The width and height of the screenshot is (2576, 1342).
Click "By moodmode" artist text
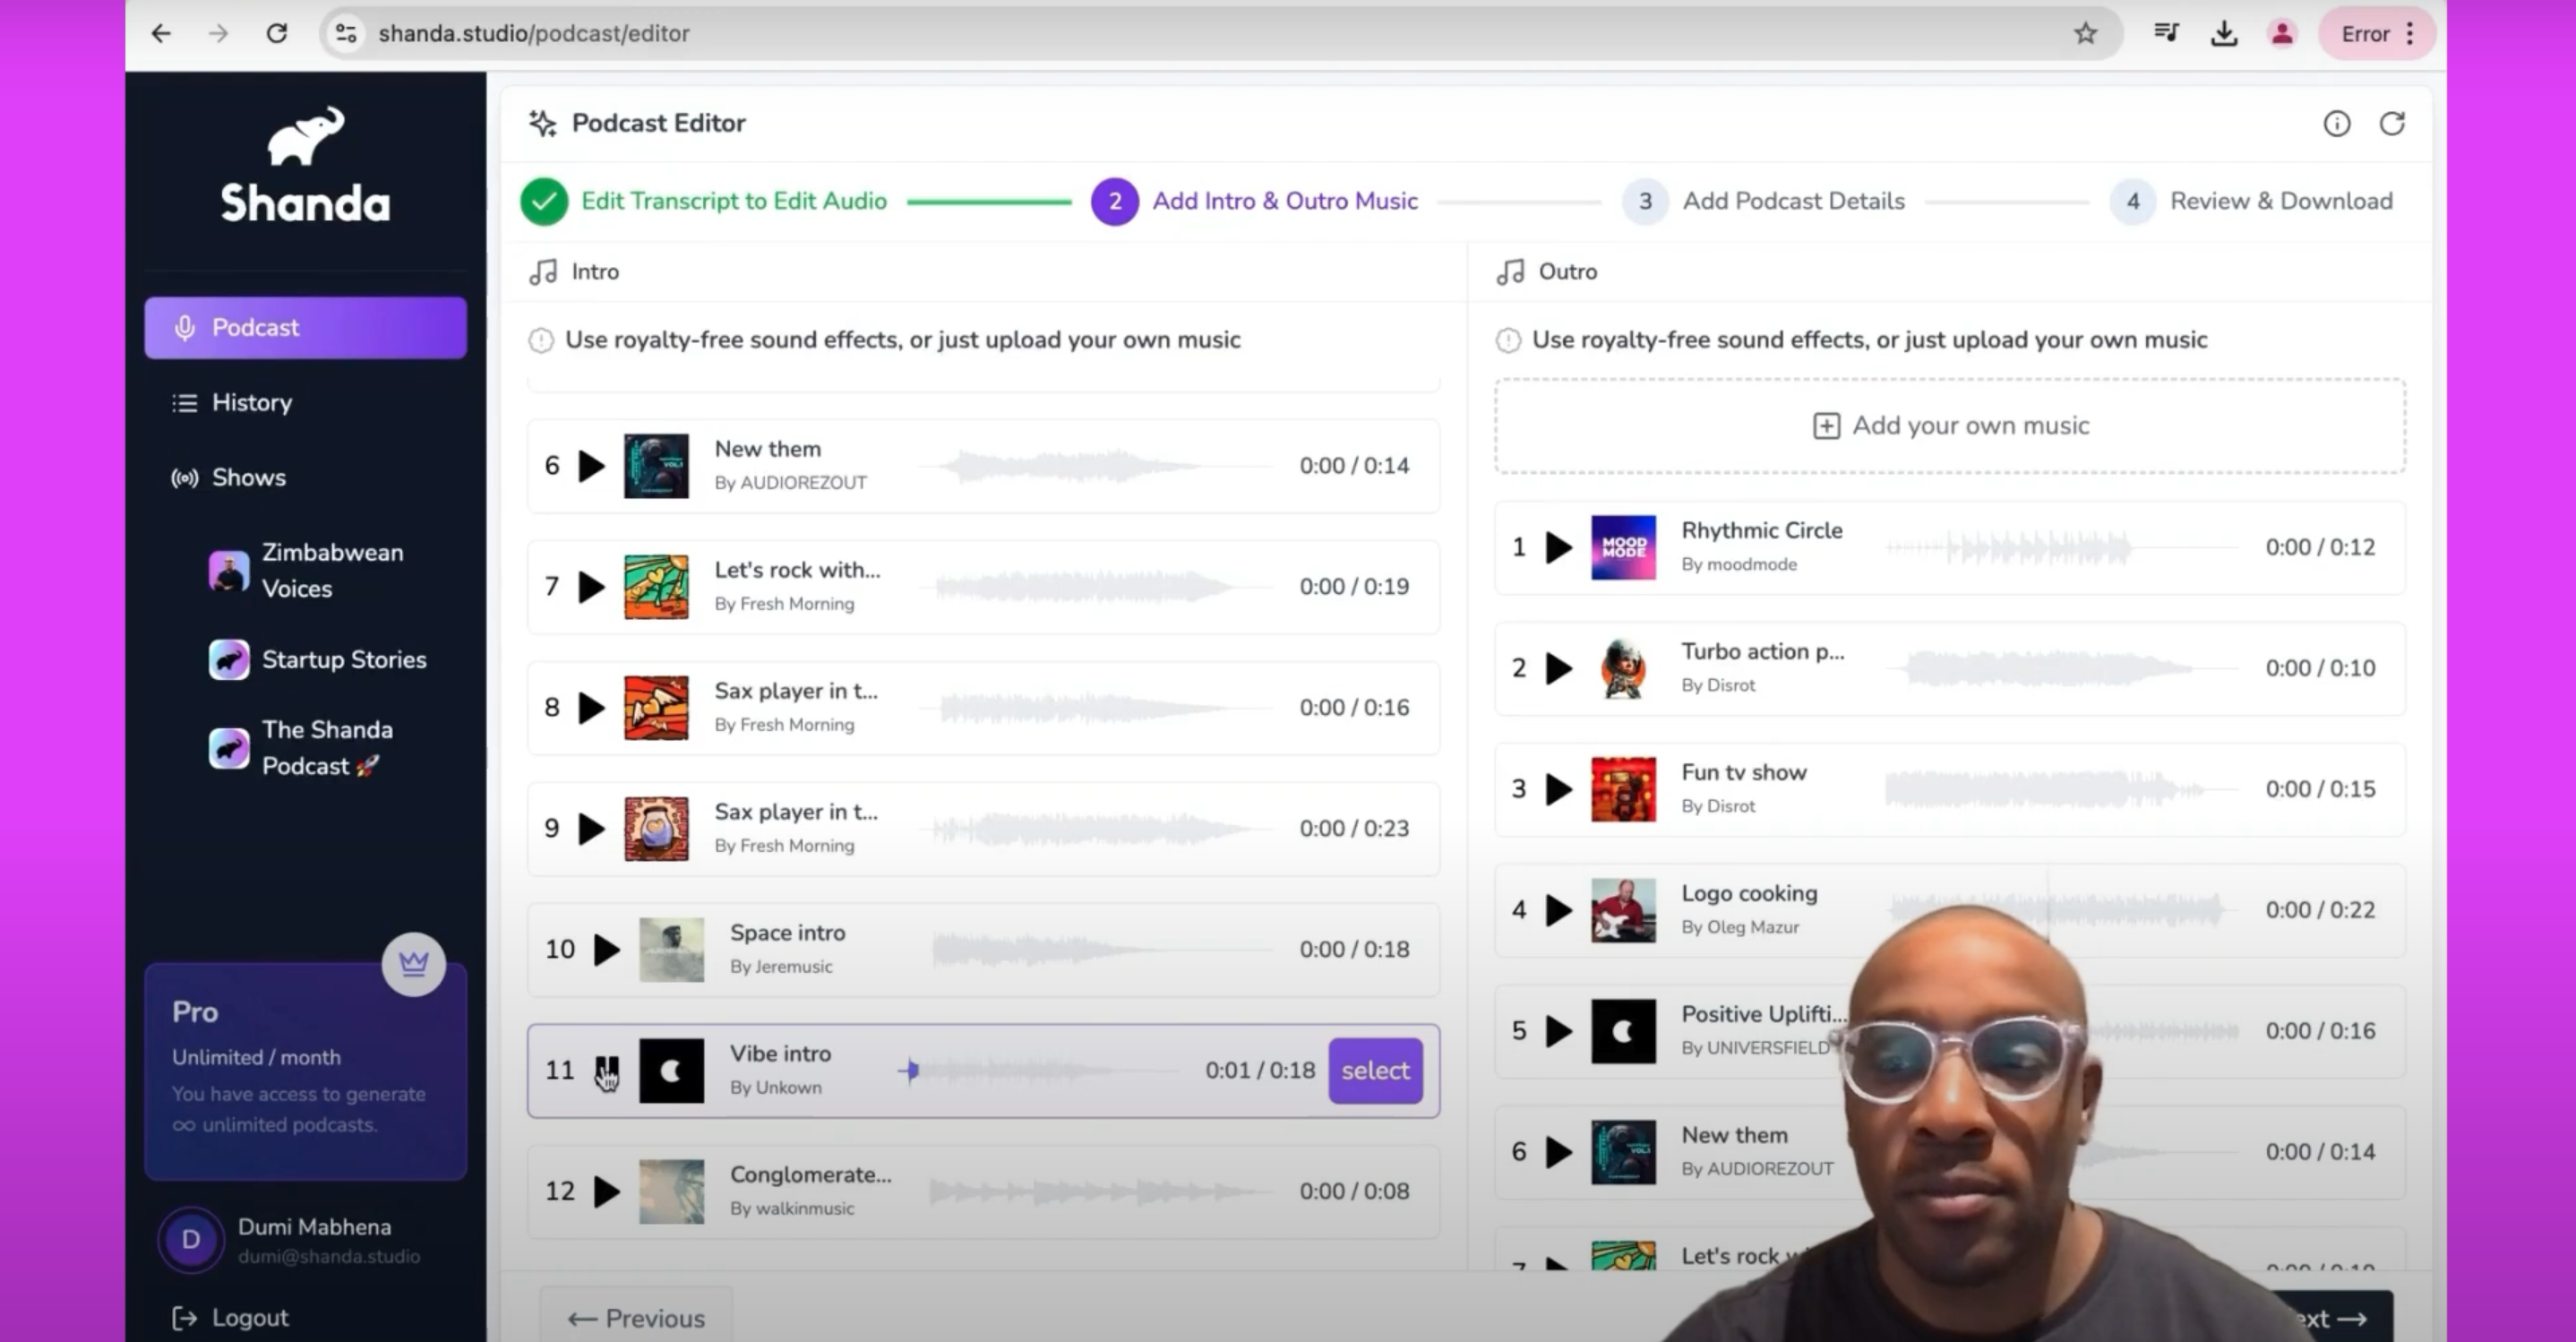coord(1739,565)
